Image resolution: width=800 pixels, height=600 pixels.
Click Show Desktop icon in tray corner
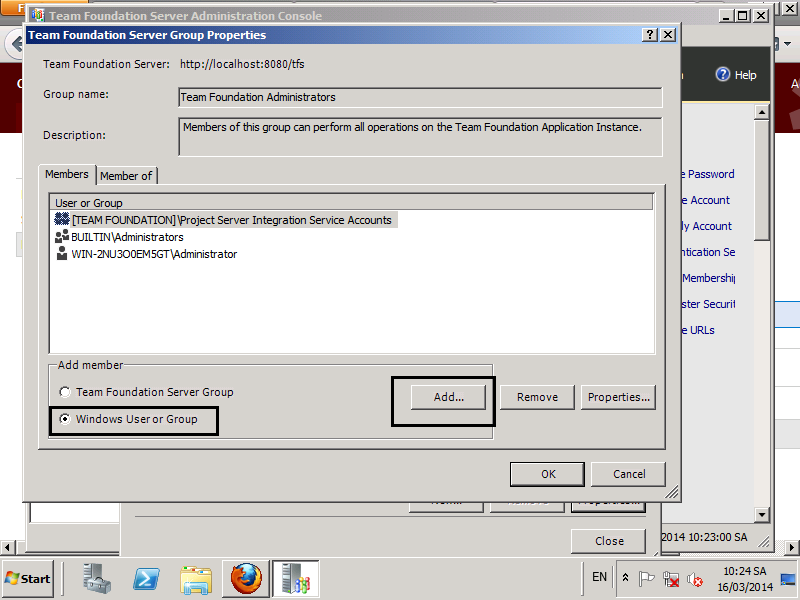click(x=788, y=579)
